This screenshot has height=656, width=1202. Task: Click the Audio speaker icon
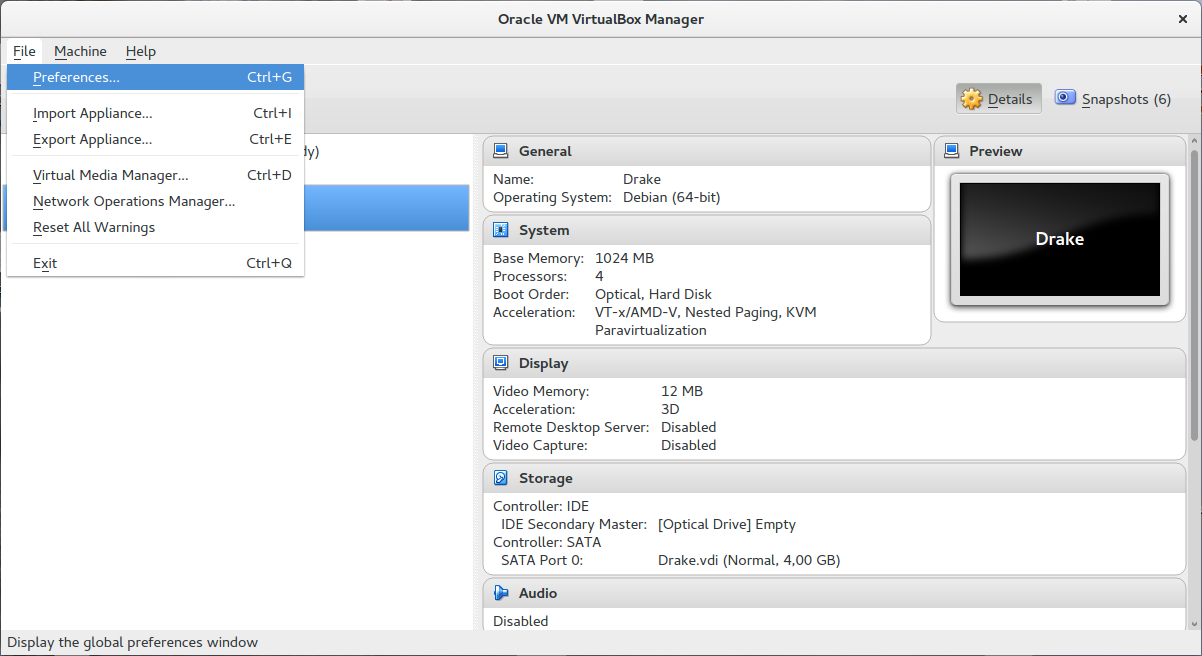point(501,593)
